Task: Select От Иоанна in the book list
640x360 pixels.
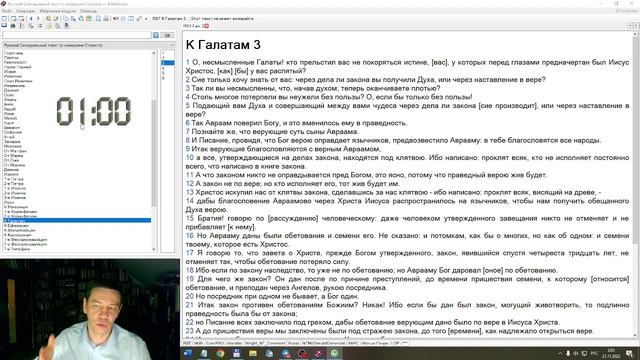Action: (x=15, y=164)
